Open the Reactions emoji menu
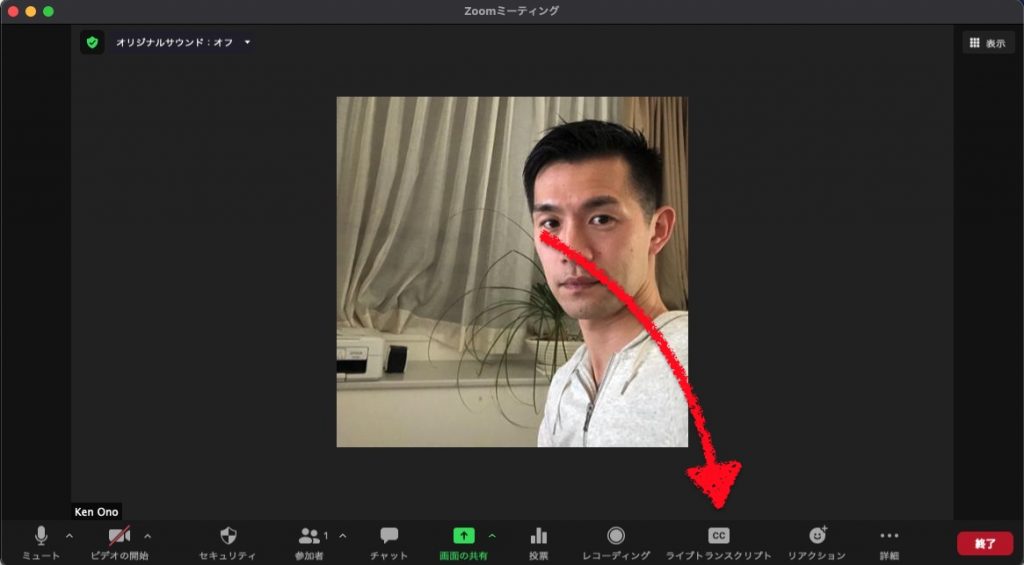The image size is (1024, 565). click(x=817, y=536)
